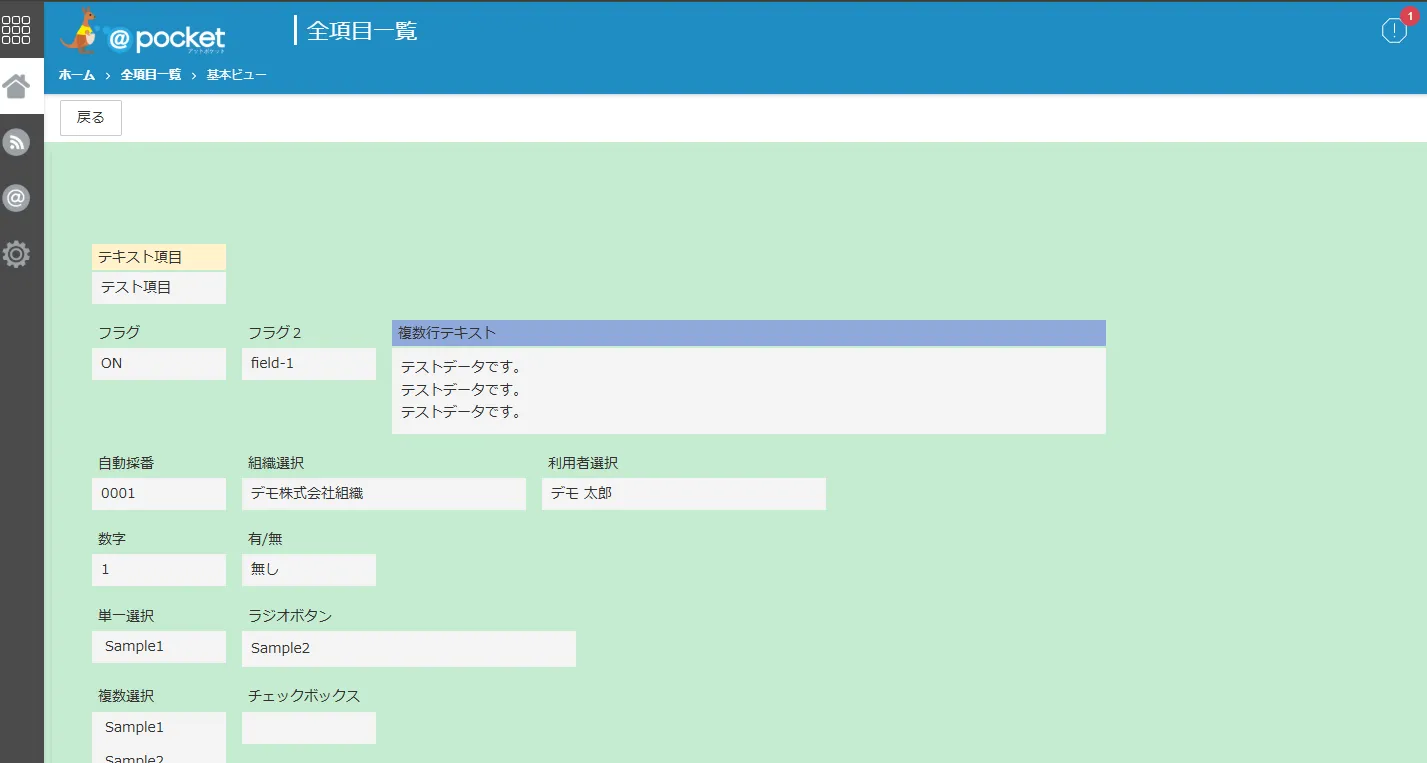Click the 戻る button
Screen dimensions: 1427x763
(91, 117)
